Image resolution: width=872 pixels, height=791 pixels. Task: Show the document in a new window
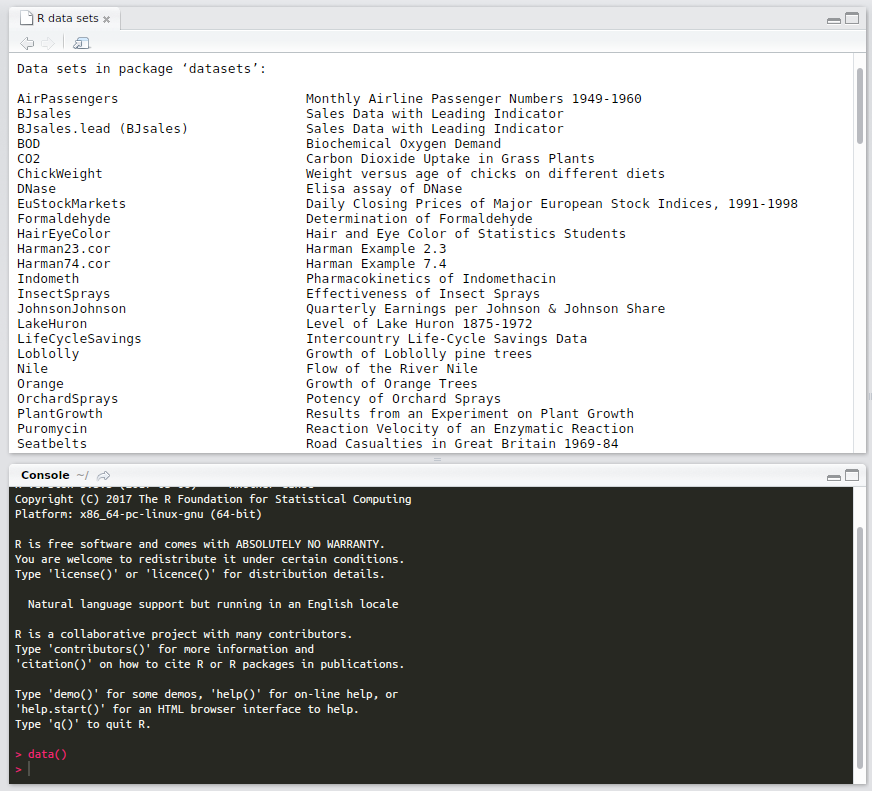point(81,43)
